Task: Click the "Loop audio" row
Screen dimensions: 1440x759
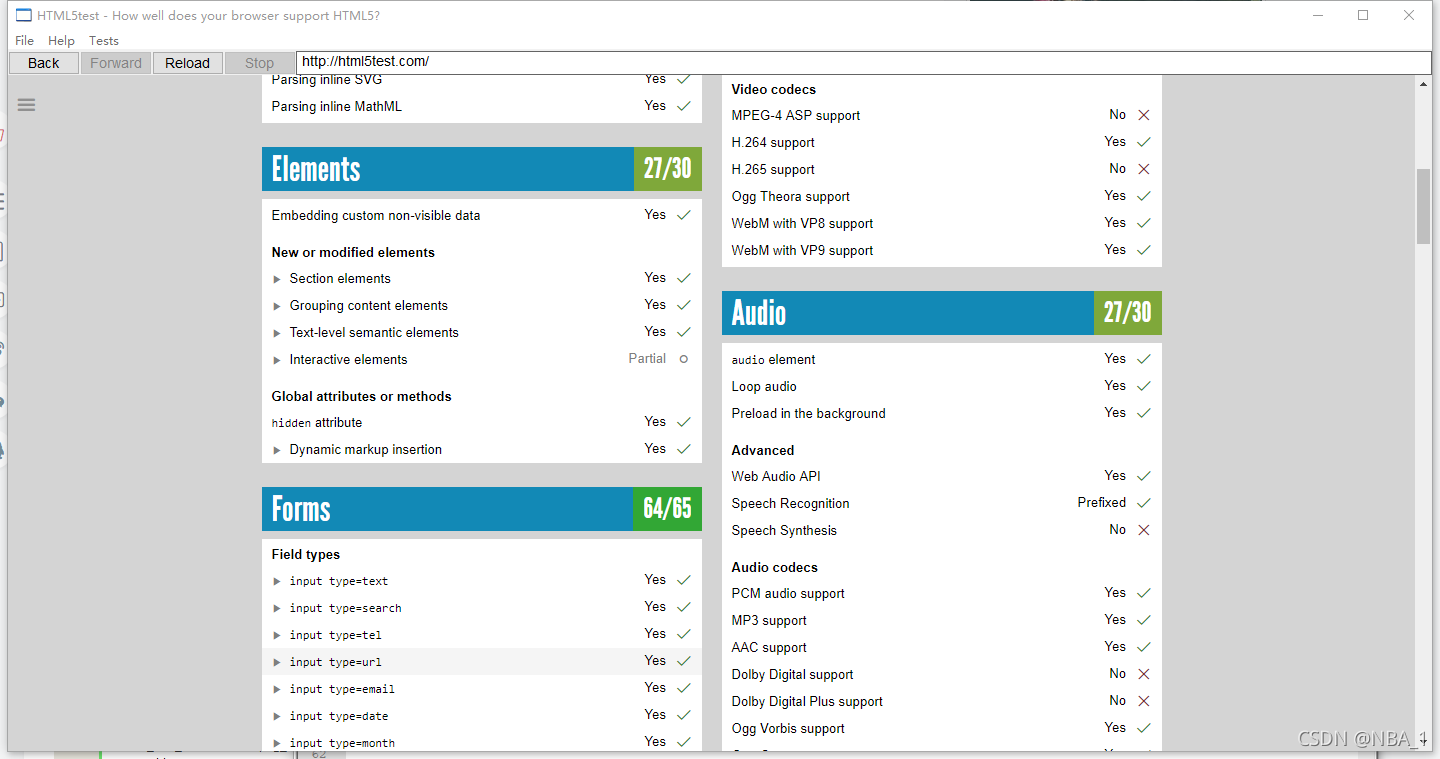Action: click(942, 386)
